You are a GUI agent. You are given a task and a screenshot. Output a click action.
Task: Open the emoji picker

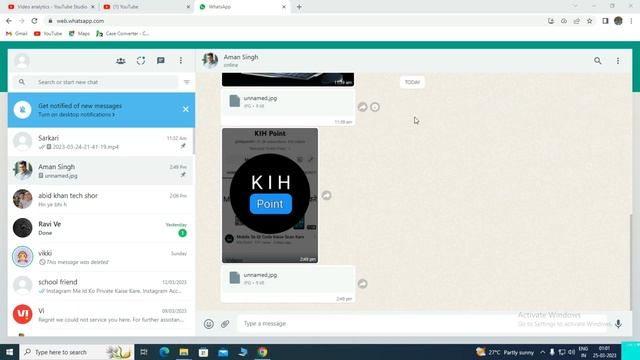click(x=209, y=324)
